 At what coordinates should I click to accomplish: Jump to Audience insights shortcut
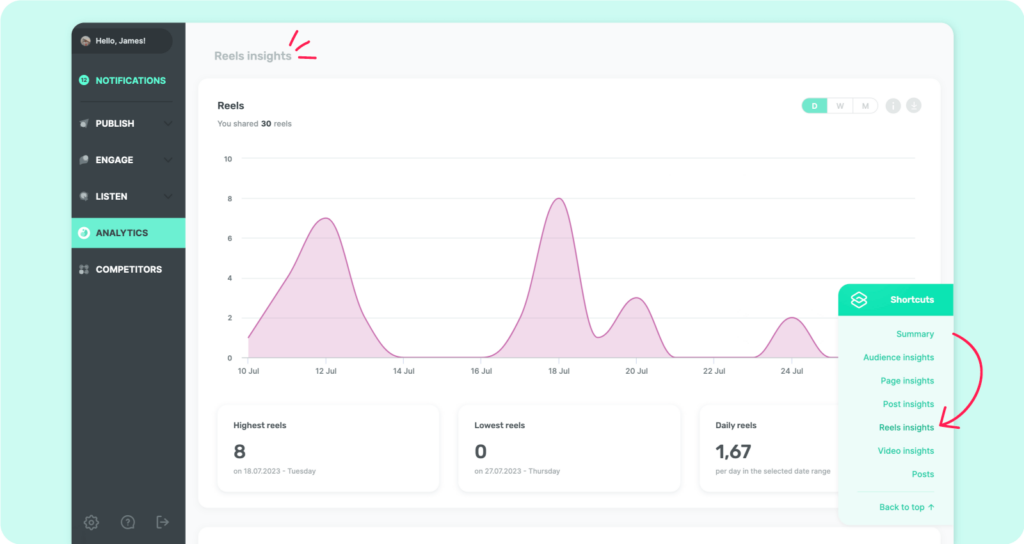(898, 357)
